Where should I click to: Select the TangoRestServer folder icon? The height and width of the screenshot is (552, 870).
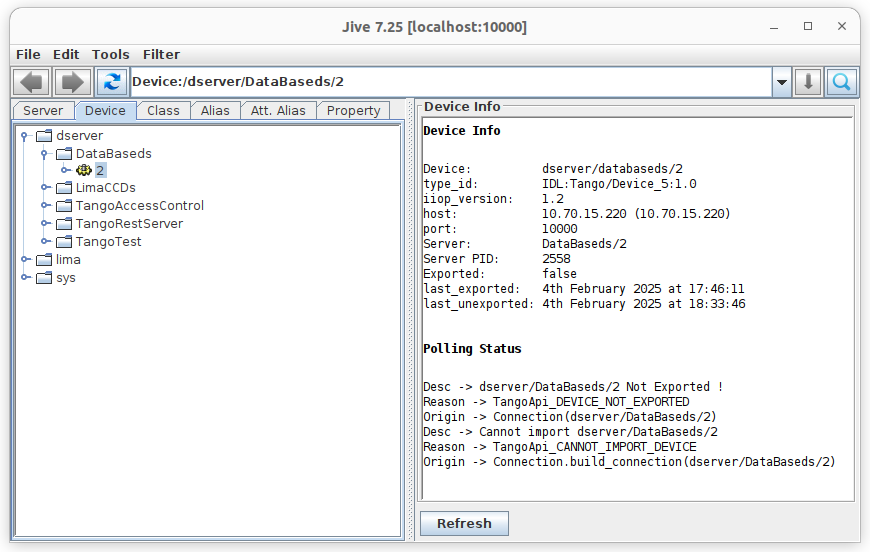pos(64,224)
